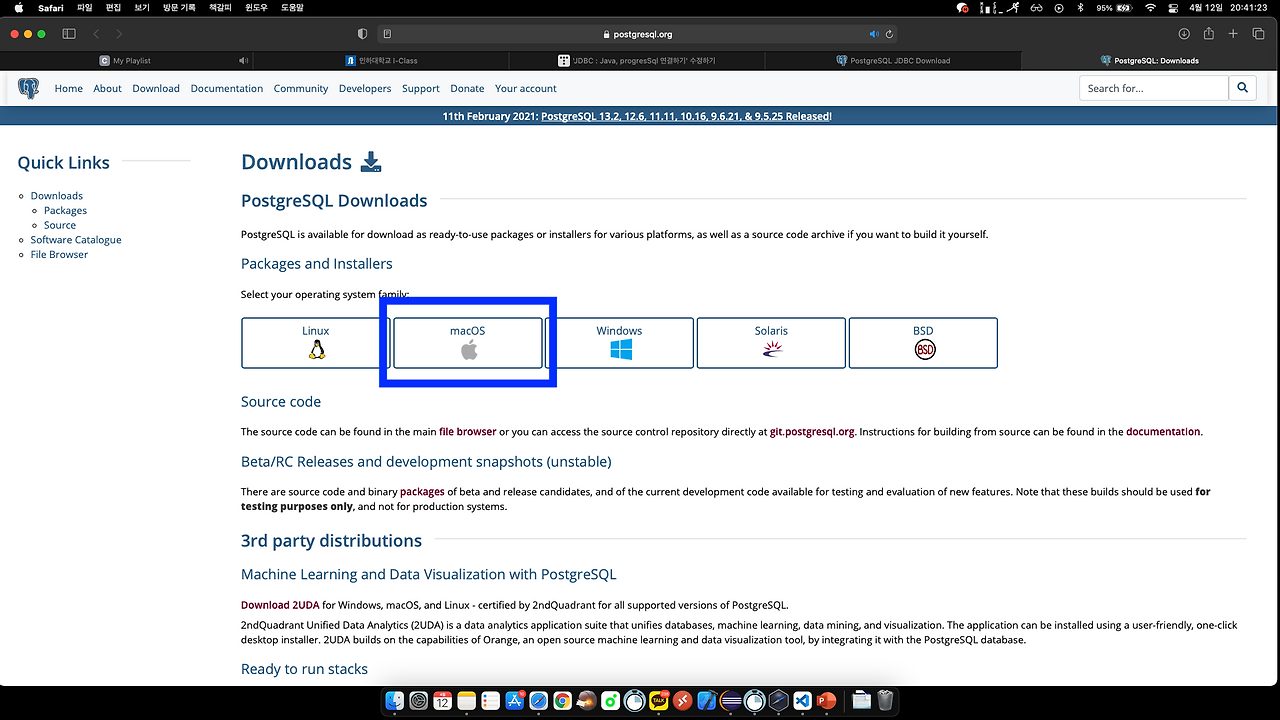
Task: Open Xcode in the dock
Action: (707, 701)
